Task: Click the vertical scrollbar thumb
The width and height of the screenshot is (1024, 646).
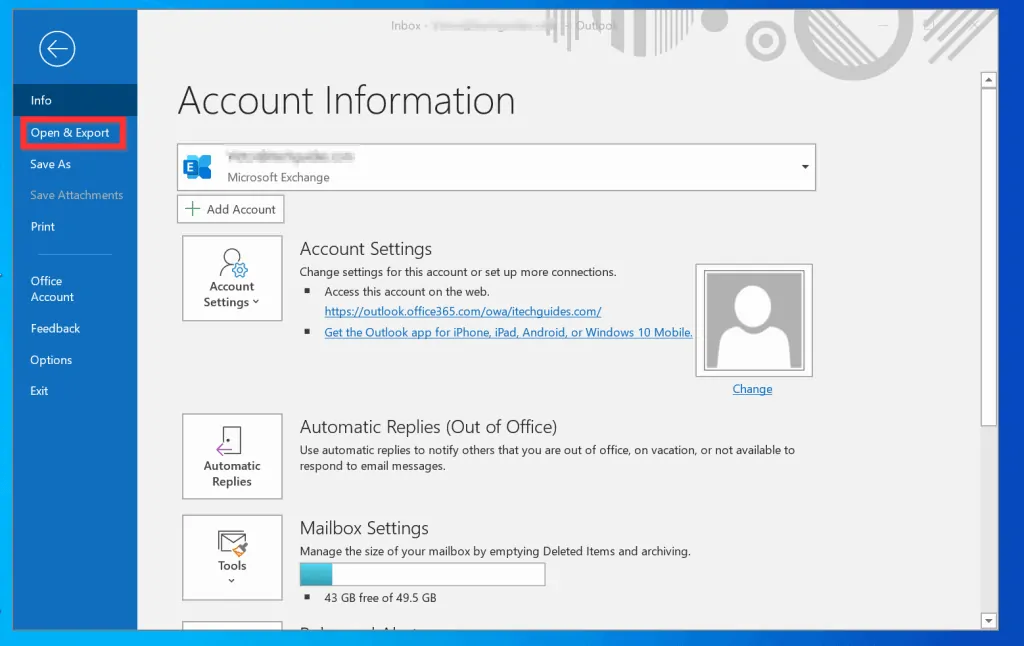Action: tap(989, 257)
